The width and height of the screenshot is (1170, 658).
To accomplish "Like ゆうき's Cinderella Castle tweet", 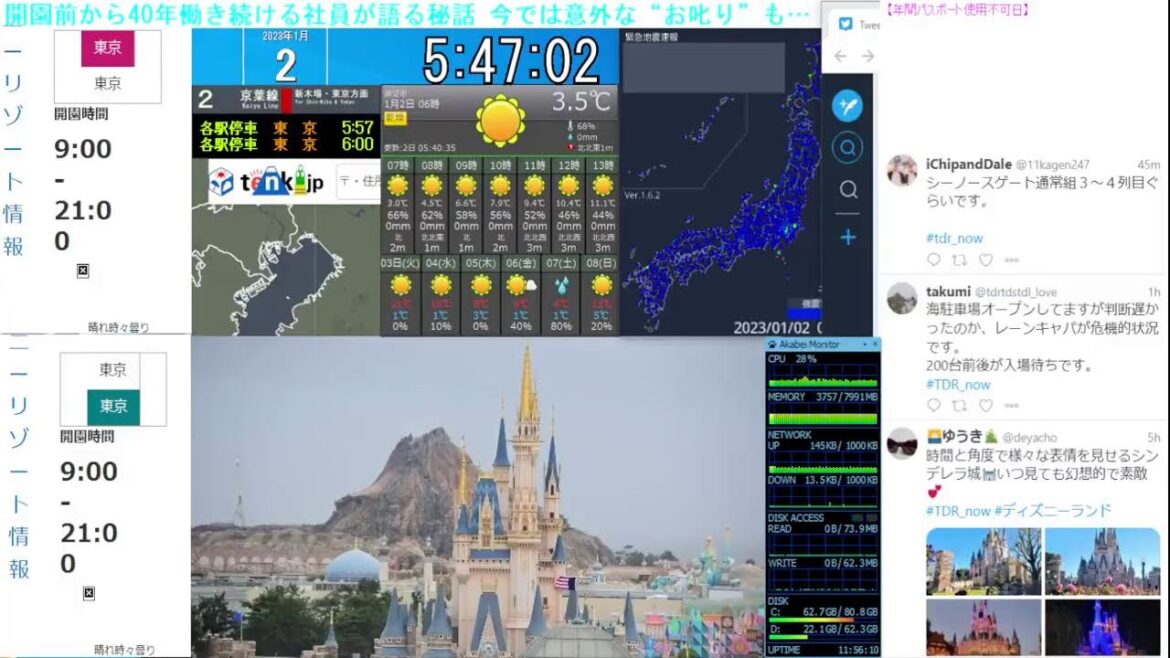I will 985,655.
